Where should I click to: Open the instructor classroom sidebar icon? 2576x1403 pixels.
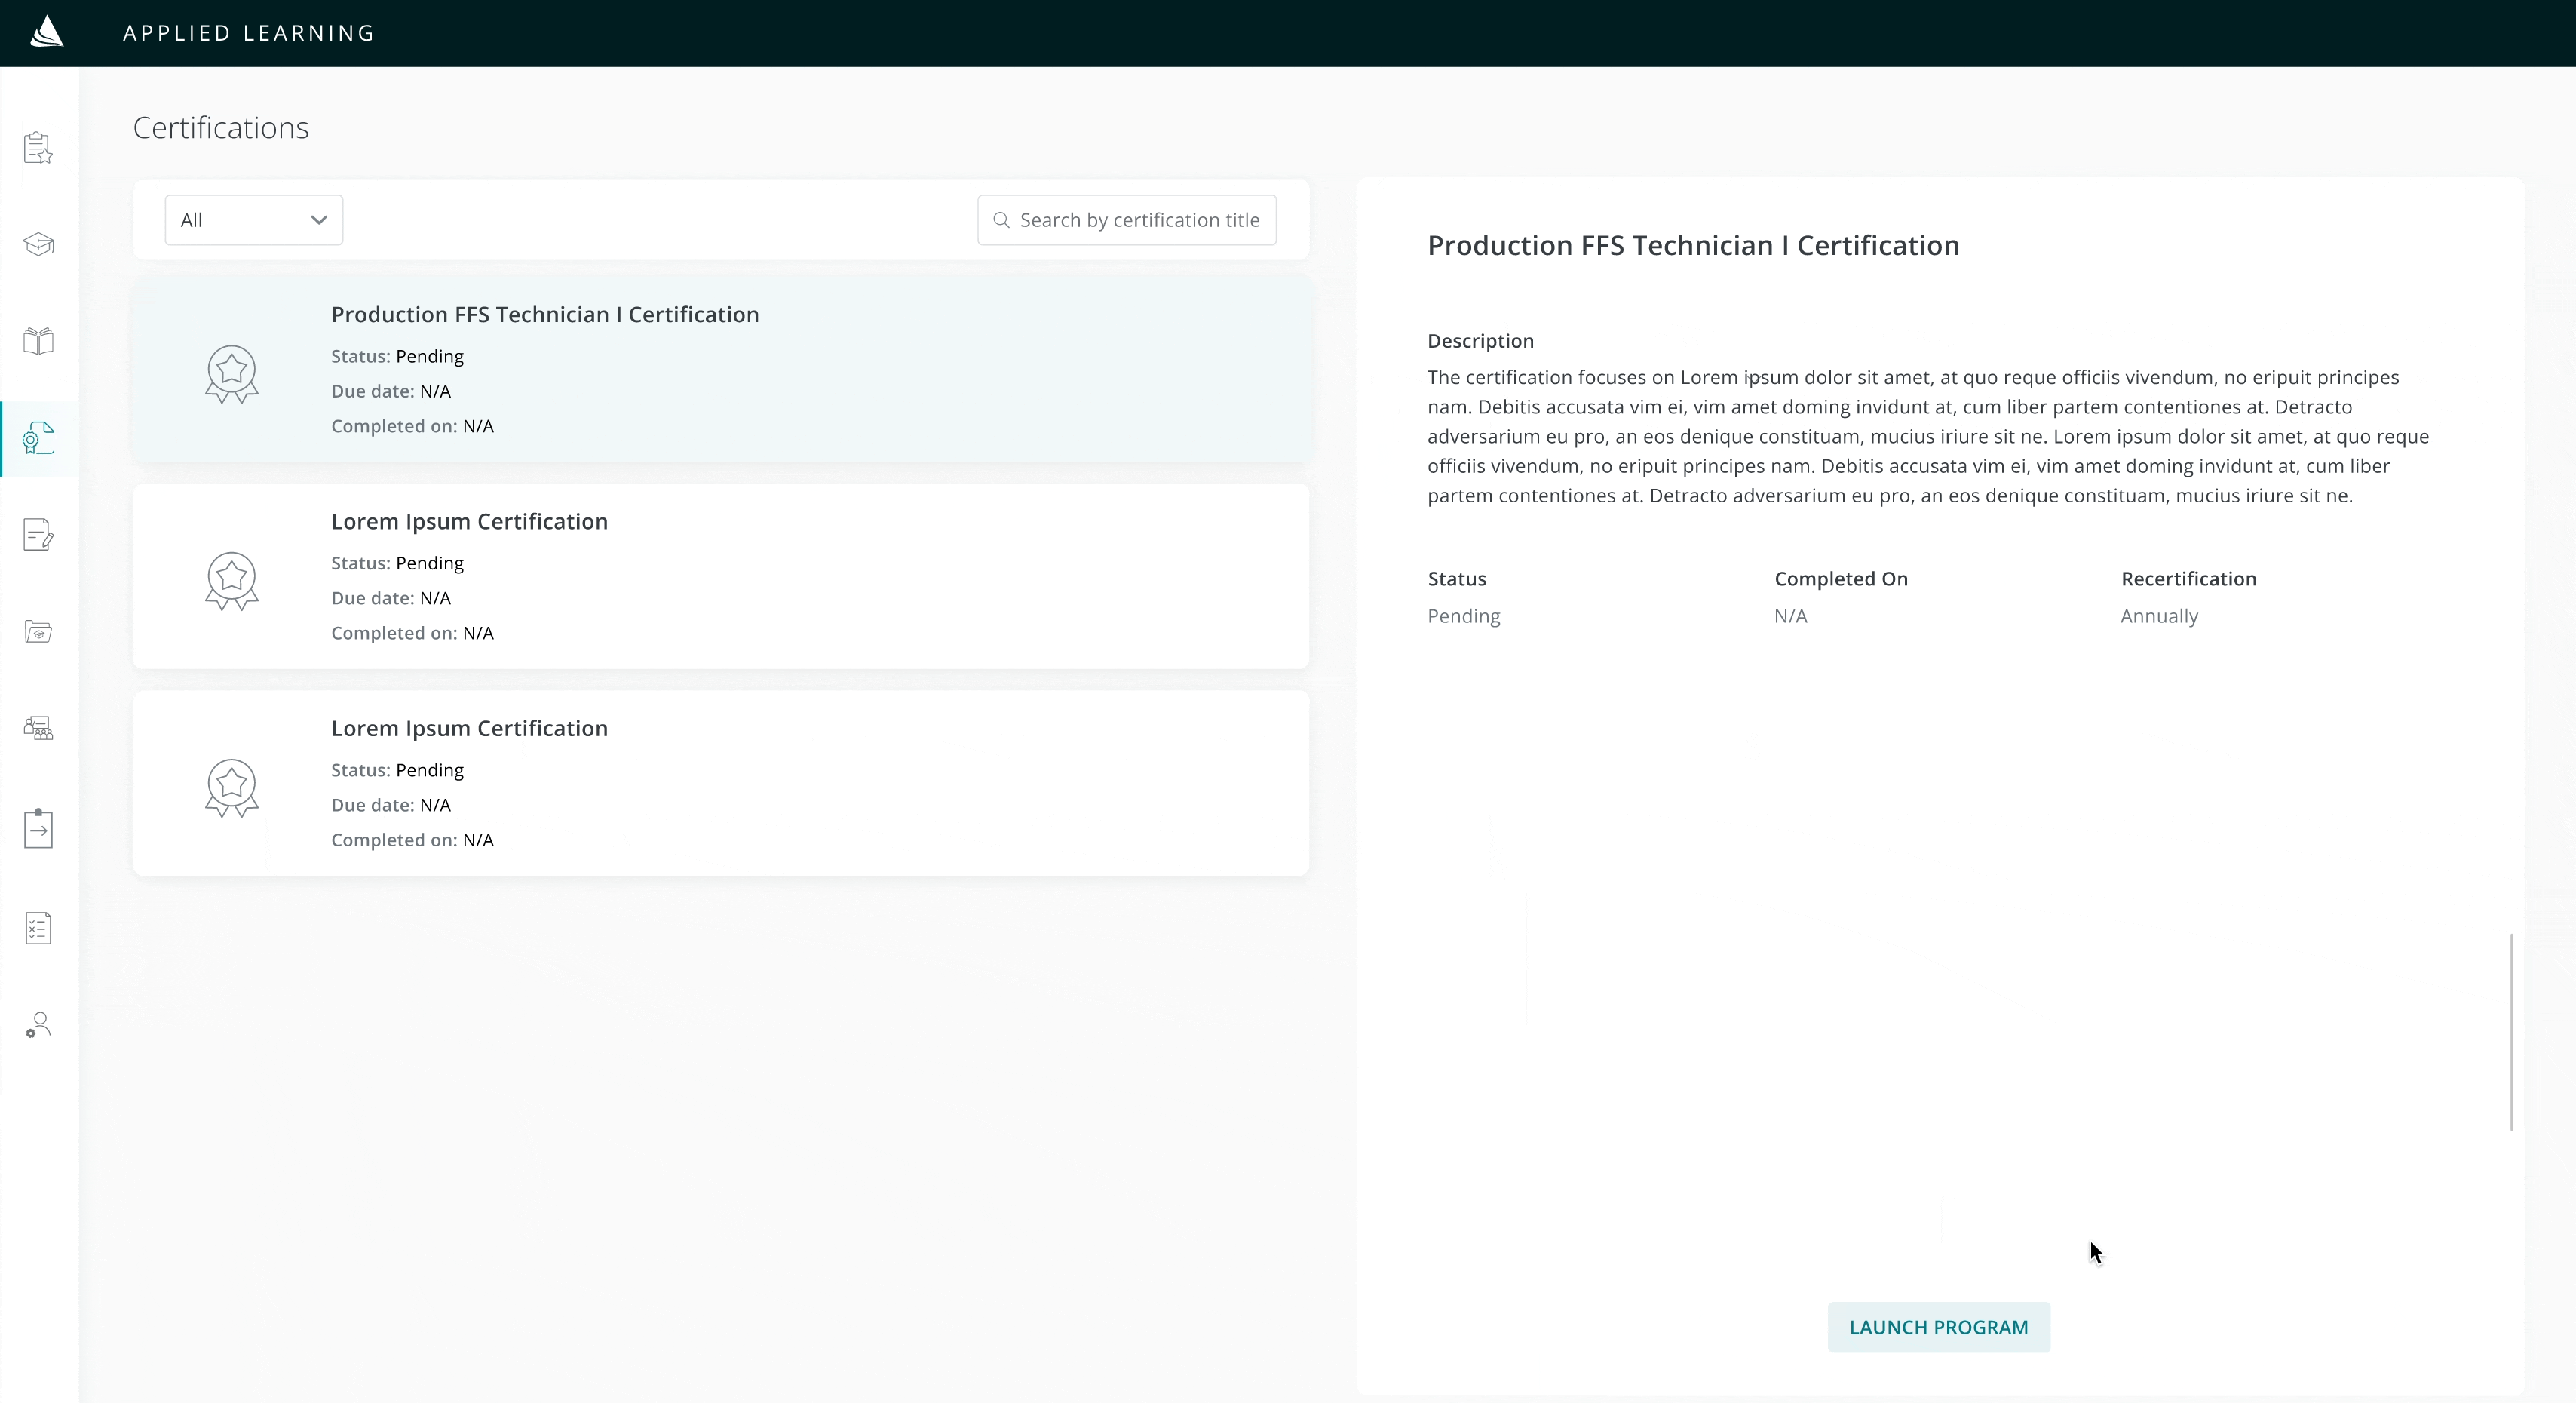[x=38, y=728]
